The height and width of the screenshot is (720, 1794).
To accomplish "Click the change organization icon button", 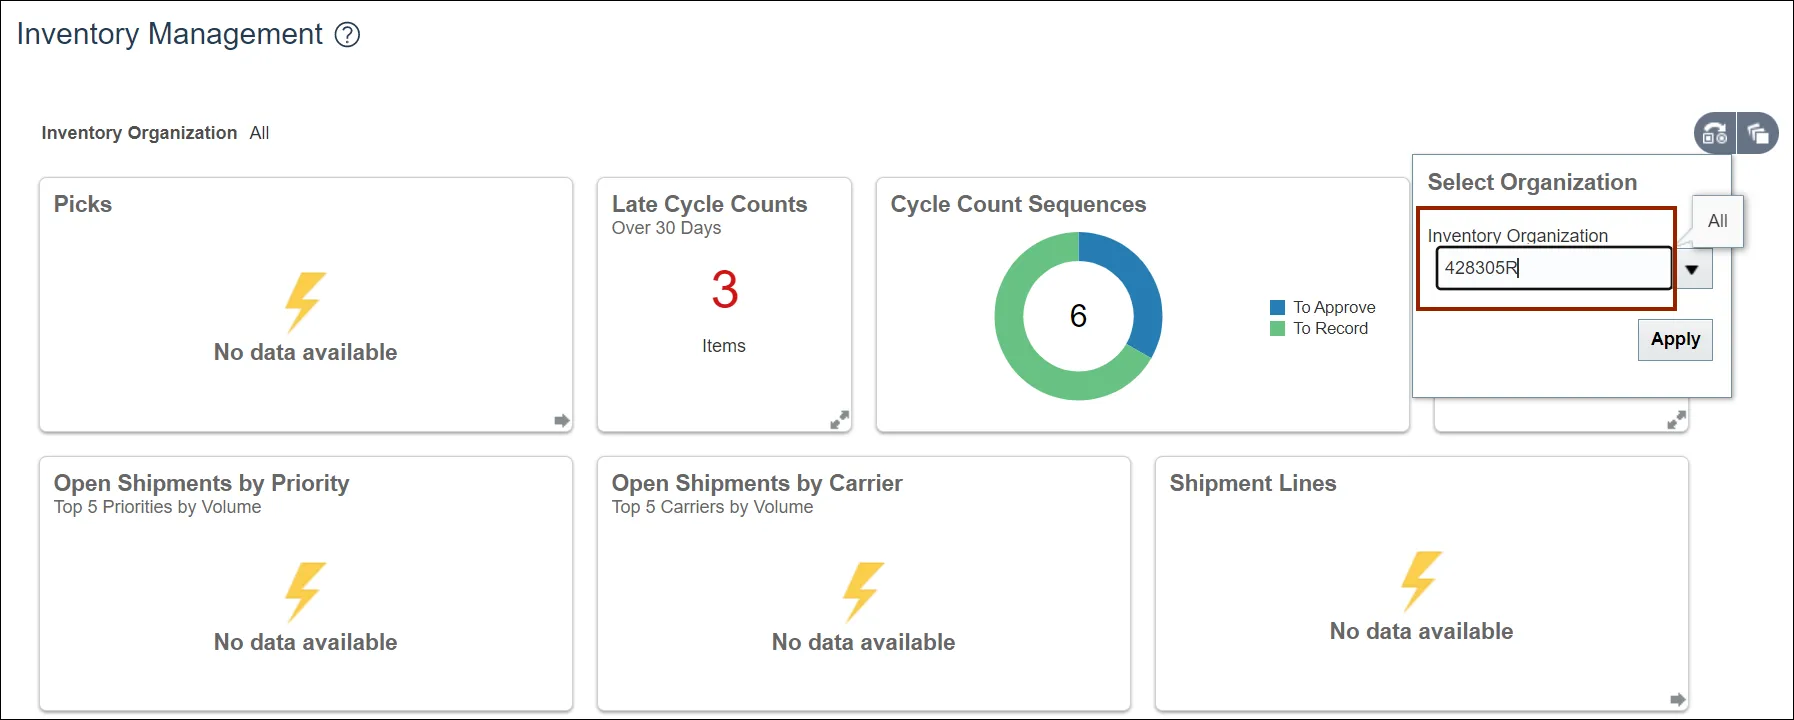I will [1715, 133].
